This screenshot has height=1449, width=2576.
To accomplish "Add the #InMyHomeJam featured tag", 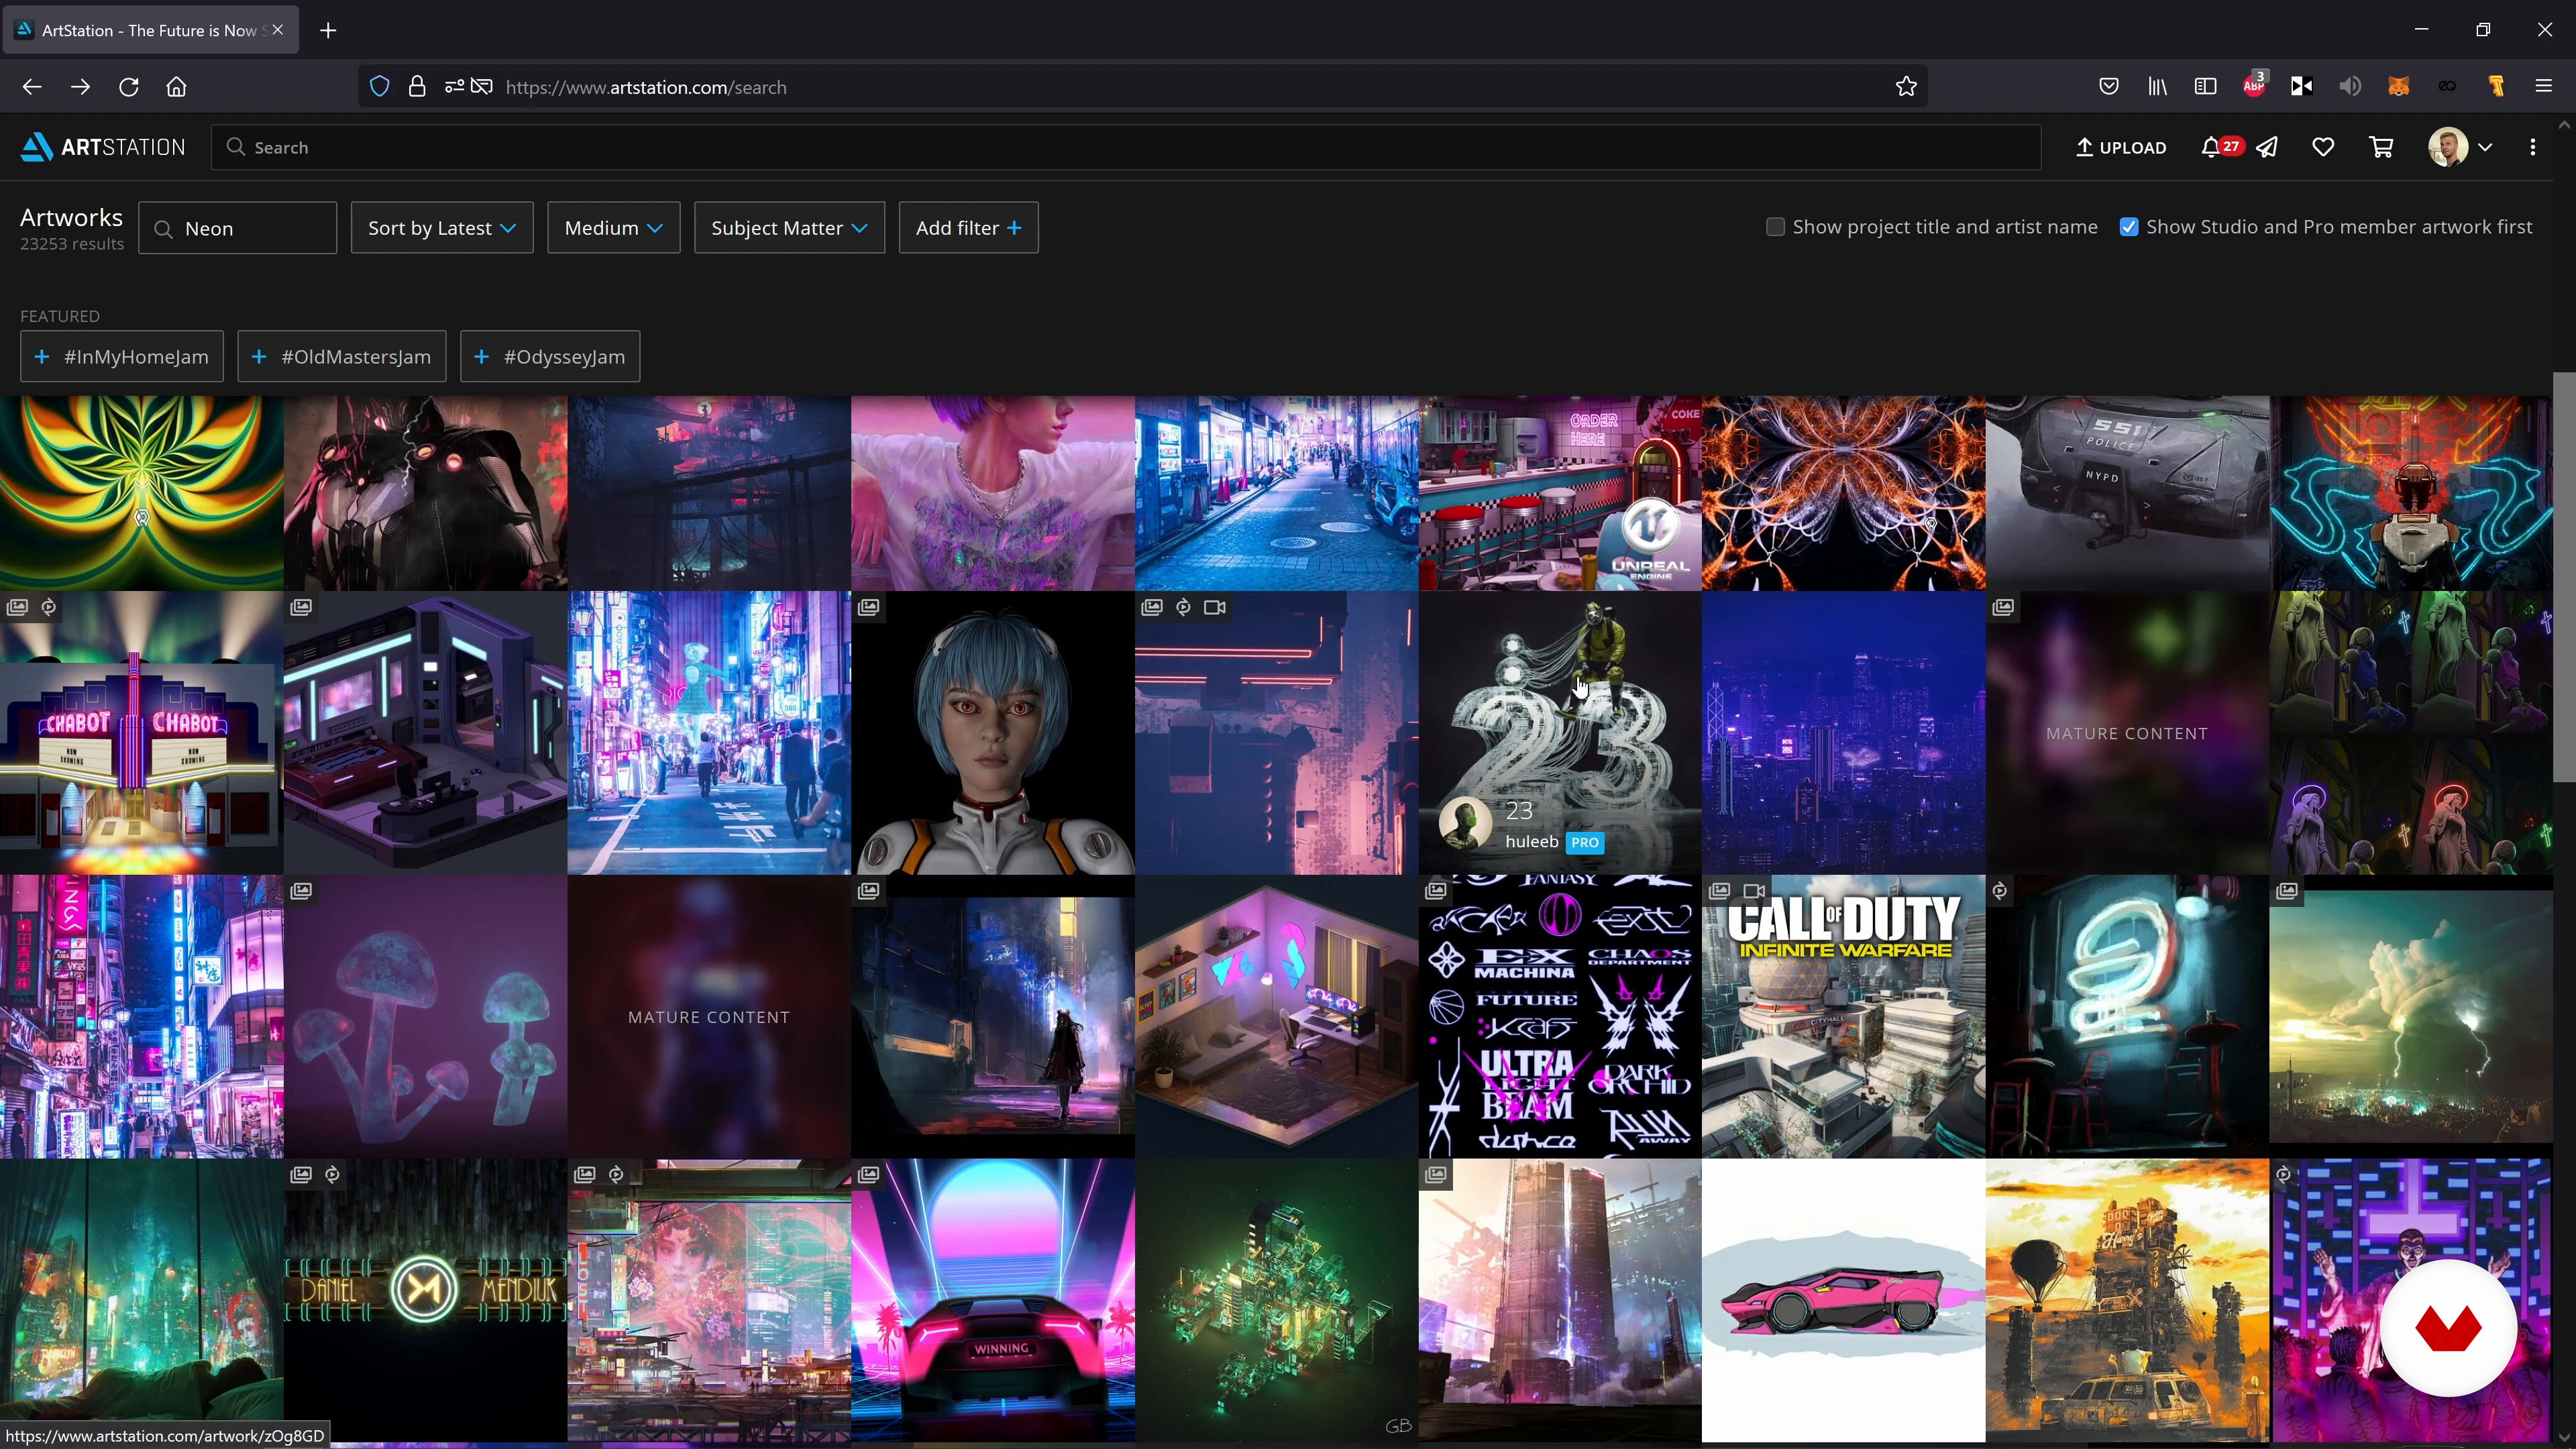I will (x=122, y=356).
